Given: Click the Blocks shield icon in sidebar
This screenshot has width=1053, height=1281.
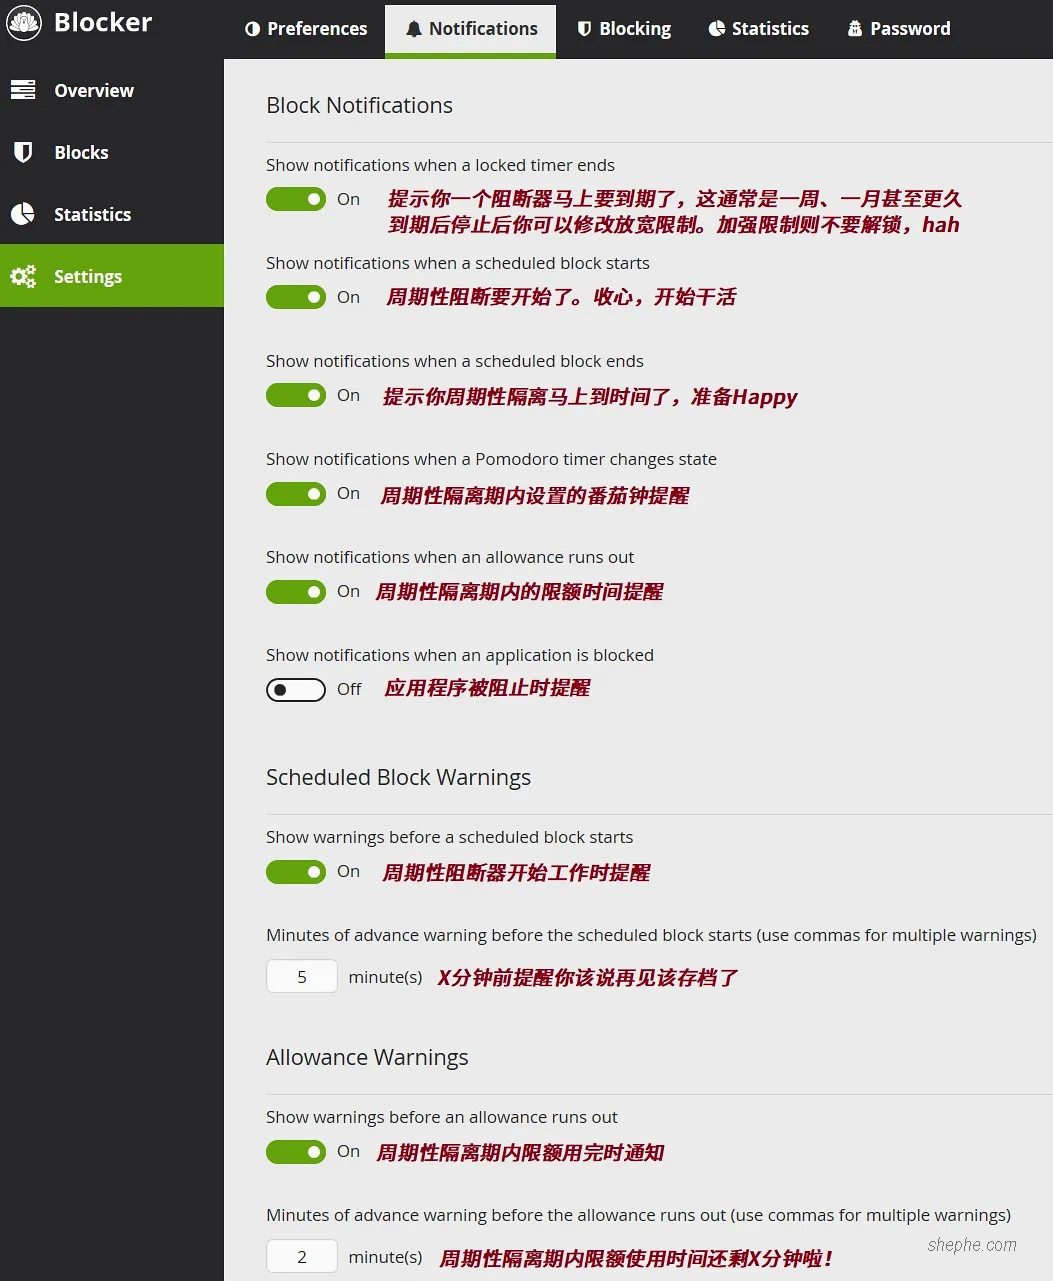Looking at the screenshot, I should coord(23,152).
